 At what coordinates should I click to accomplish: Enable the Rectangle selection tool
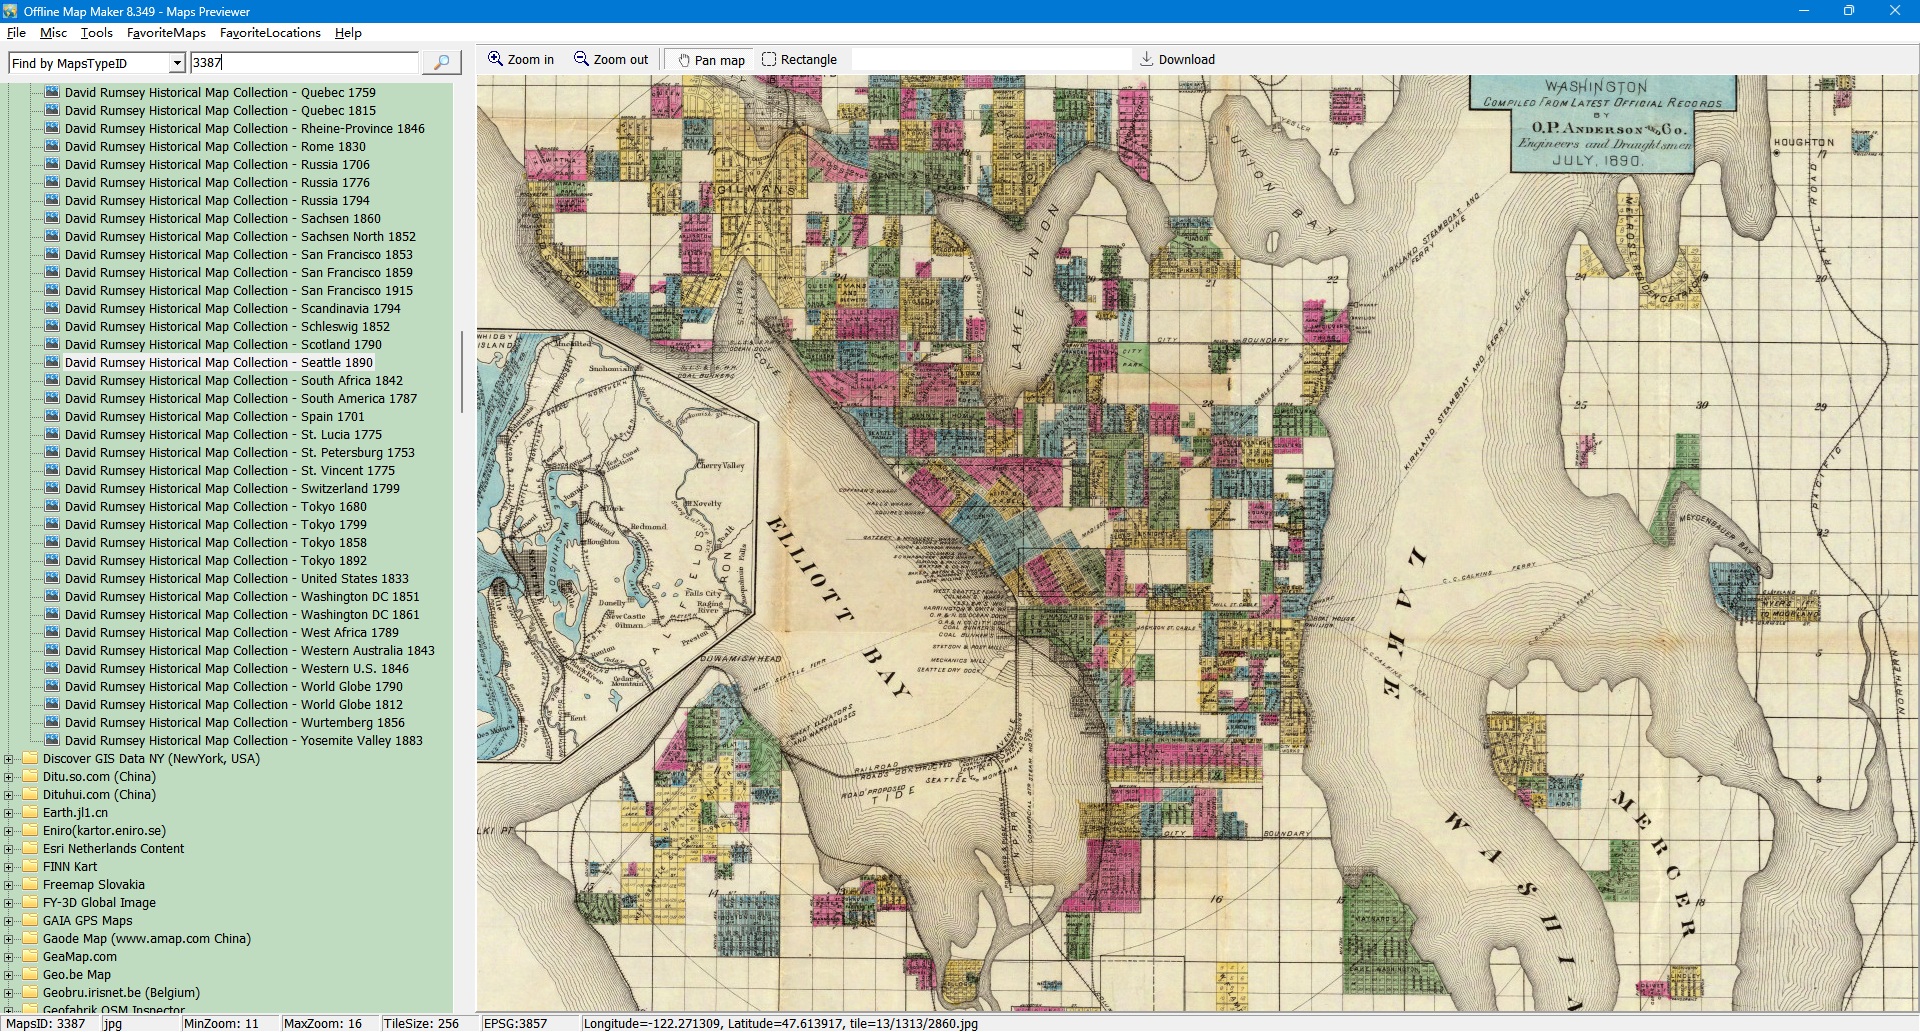click(799, 60)
